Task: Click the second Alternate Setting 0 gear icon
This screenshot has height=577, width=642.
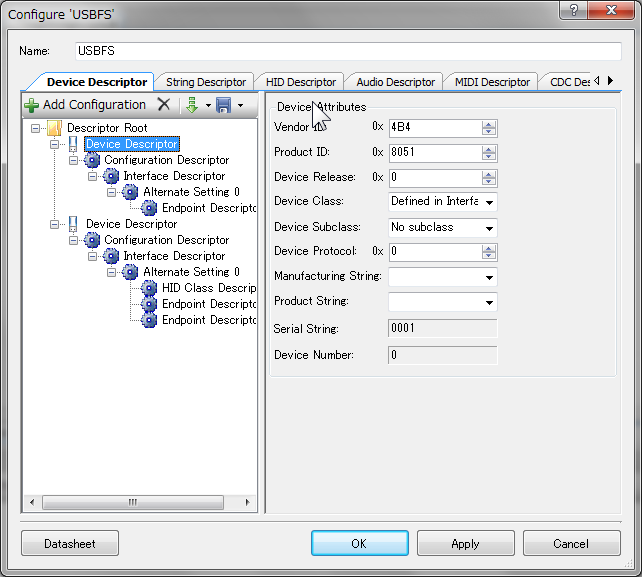Action: [x=130, y=272]
